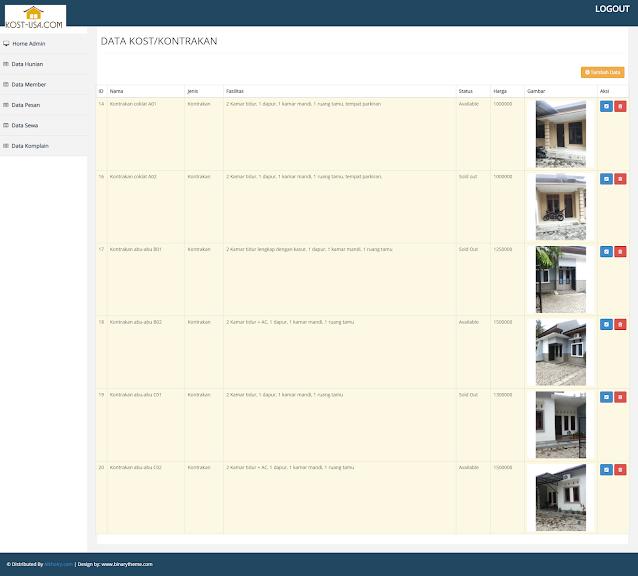Edit the Kontrakan abu-abu B02 entry

[606, 324]
